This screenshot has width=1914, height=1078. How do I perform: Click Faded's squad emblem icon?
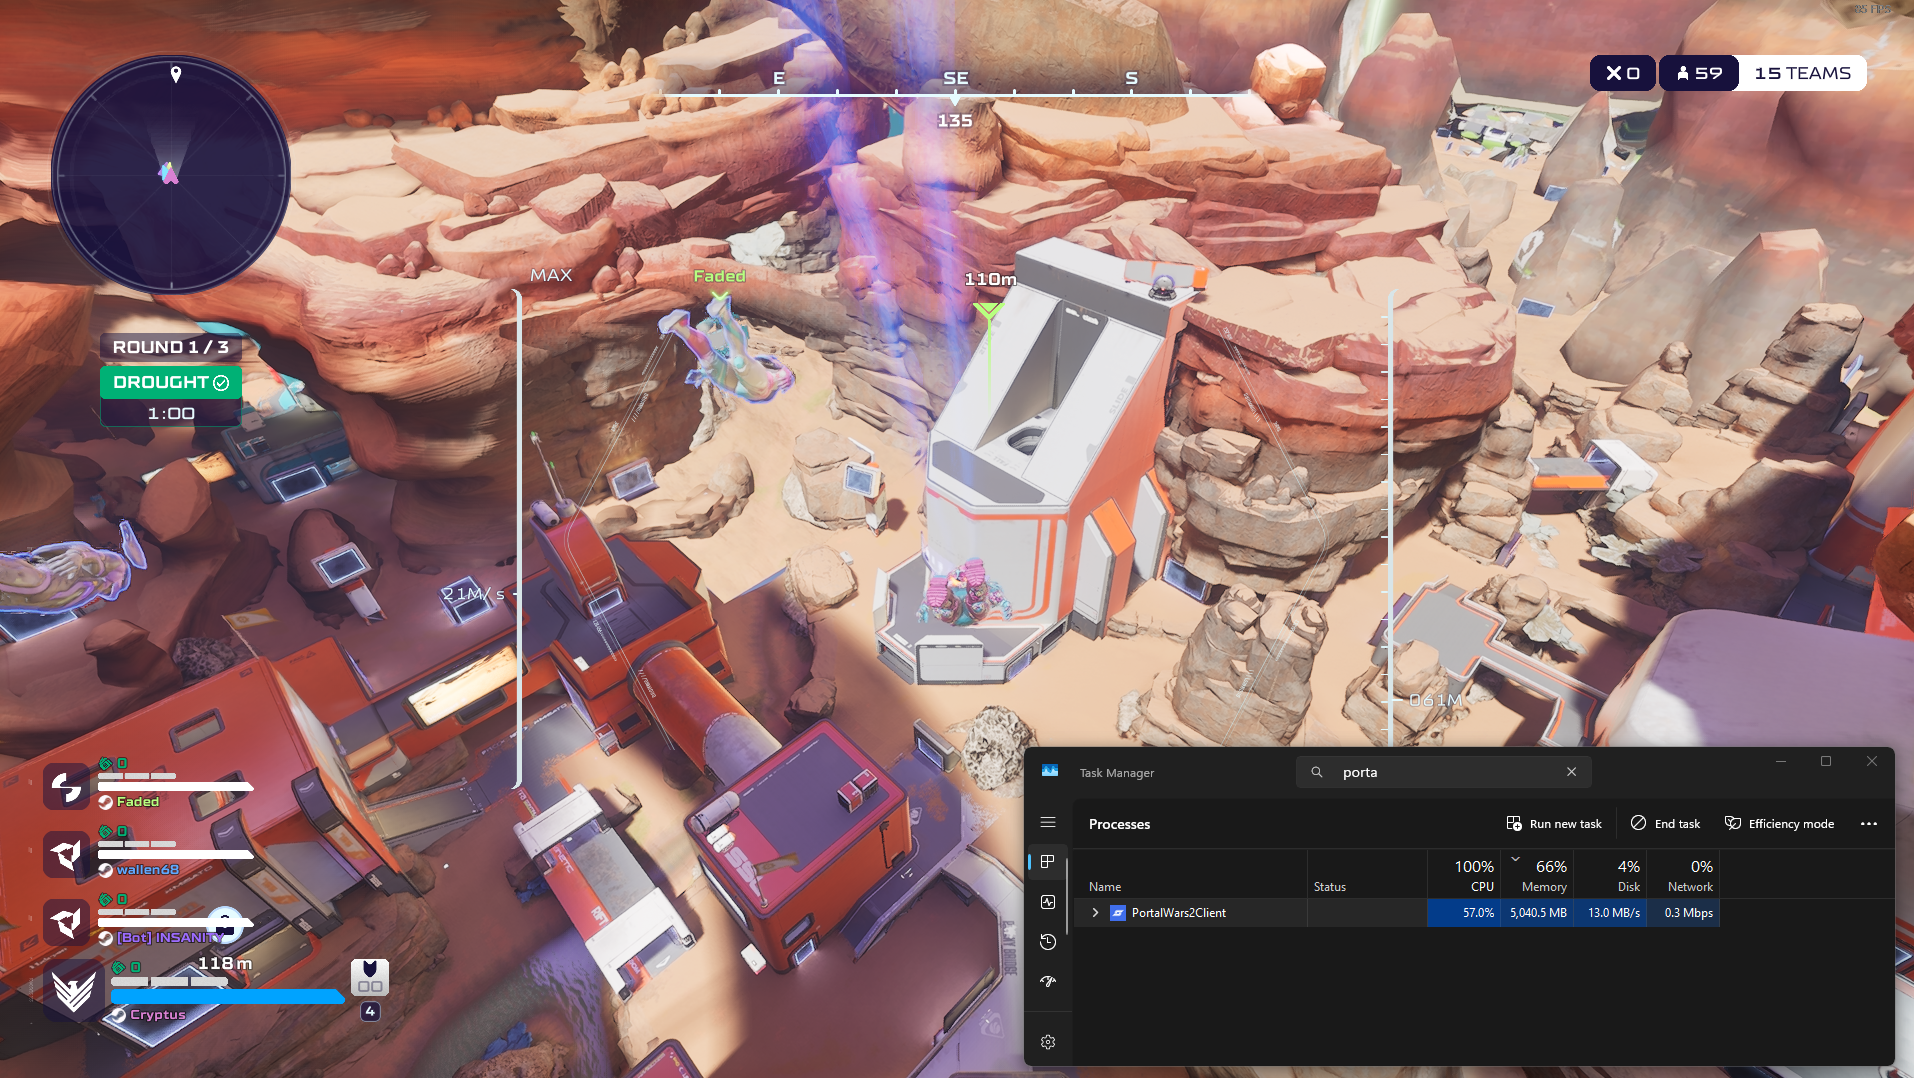[67, 787]
